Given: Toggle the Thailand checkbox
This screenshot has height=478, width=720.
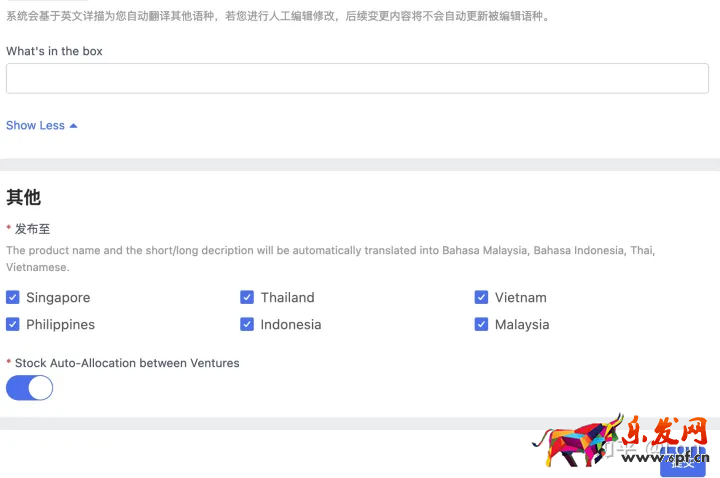Looking at the screenshot, I should 247,297.
